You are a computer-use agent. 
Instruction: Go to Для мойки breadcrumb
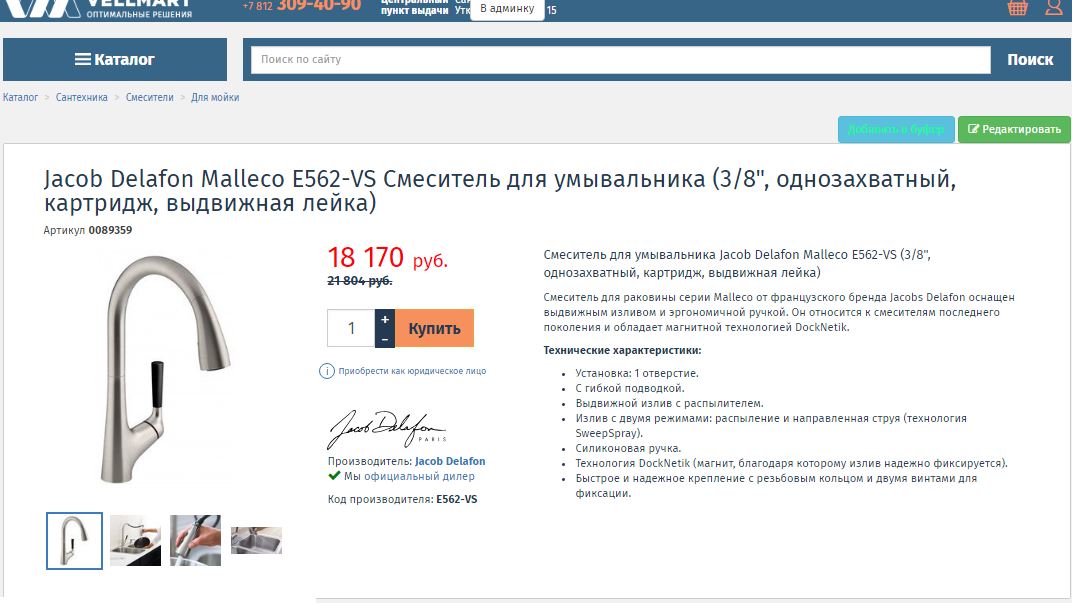[x=215, y=97]
